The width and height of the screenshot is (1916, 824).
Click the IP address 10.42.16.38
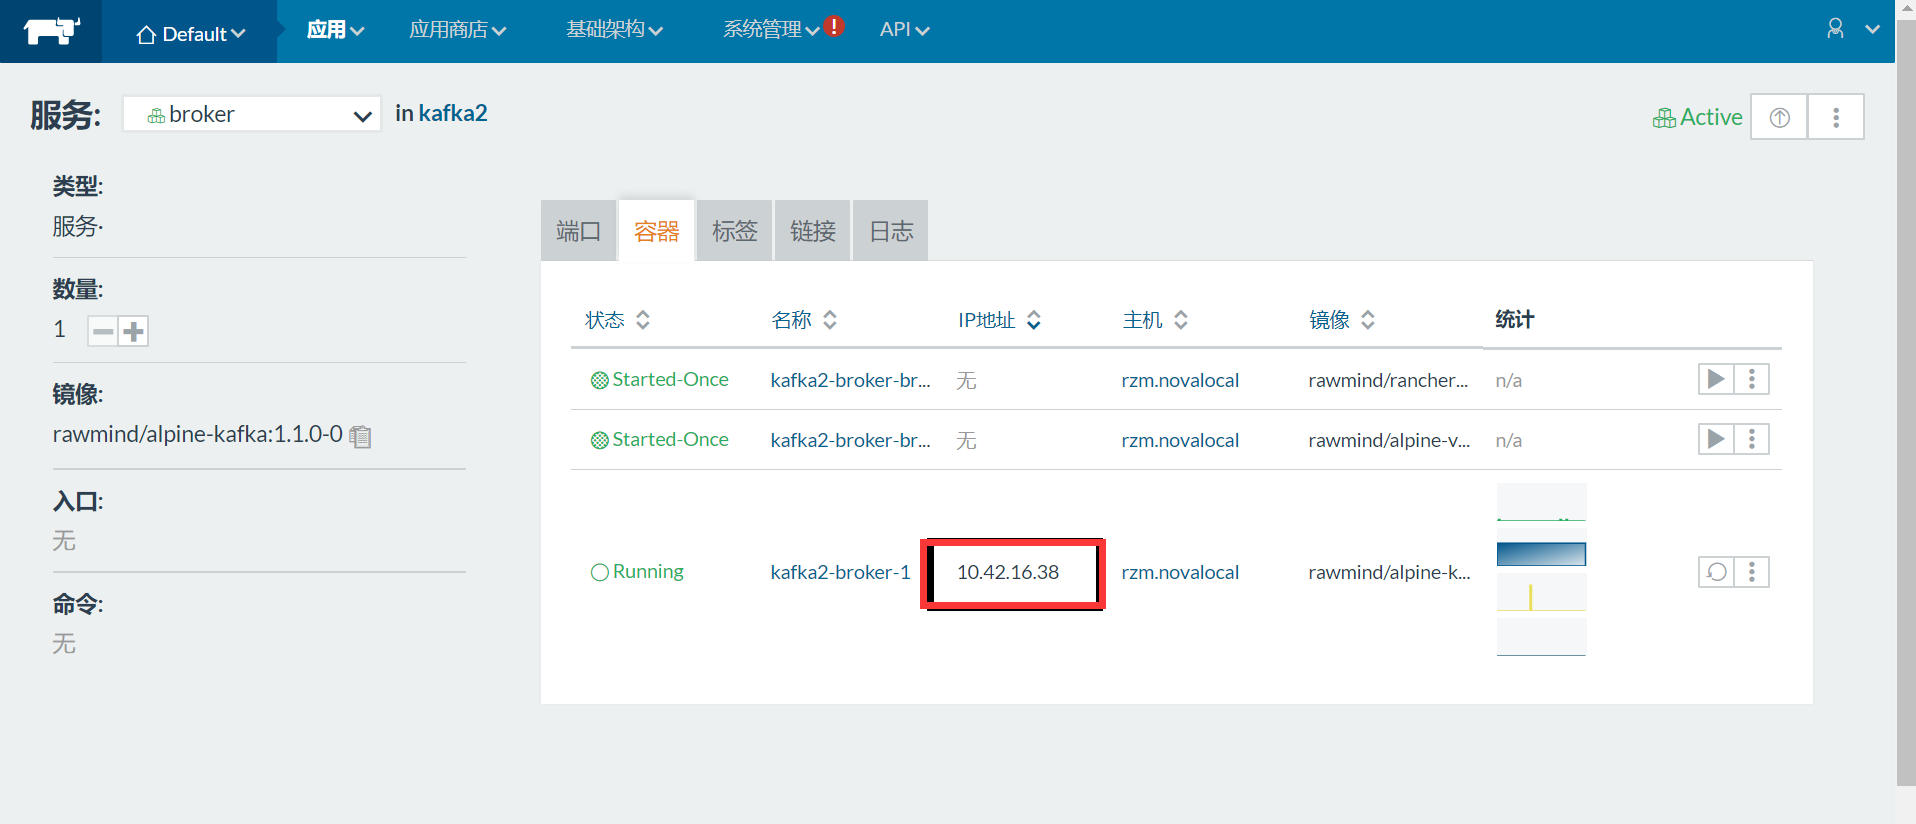click(1008, 572)
